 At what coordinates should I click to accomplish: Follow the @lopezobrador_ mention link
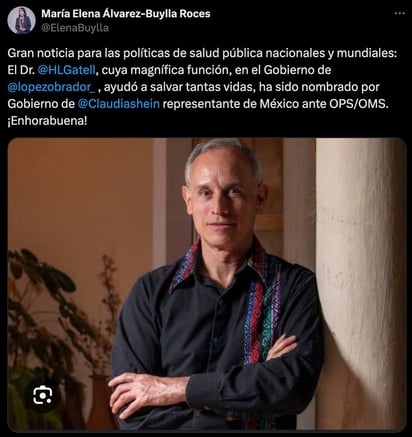(x=51, y=87)
